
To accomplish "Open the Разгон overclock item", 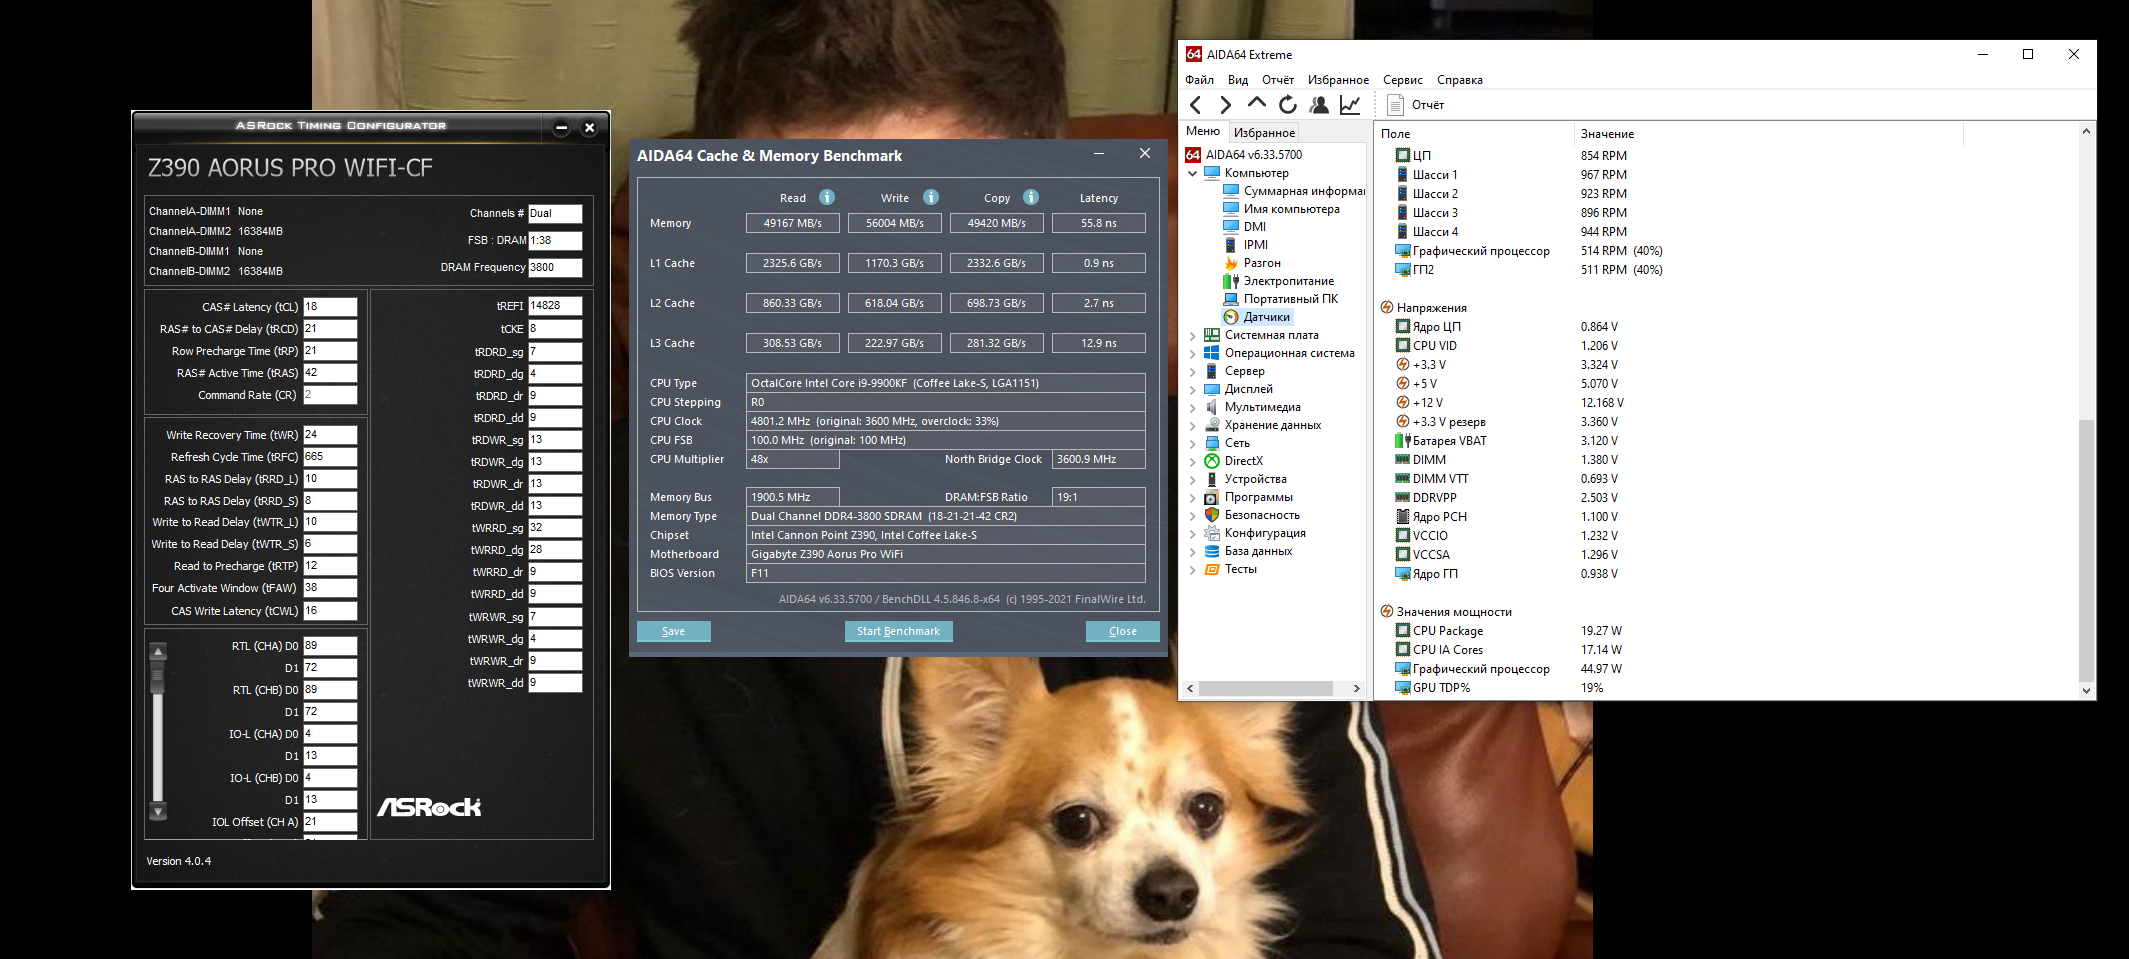I will click(x=1262, y=263).
